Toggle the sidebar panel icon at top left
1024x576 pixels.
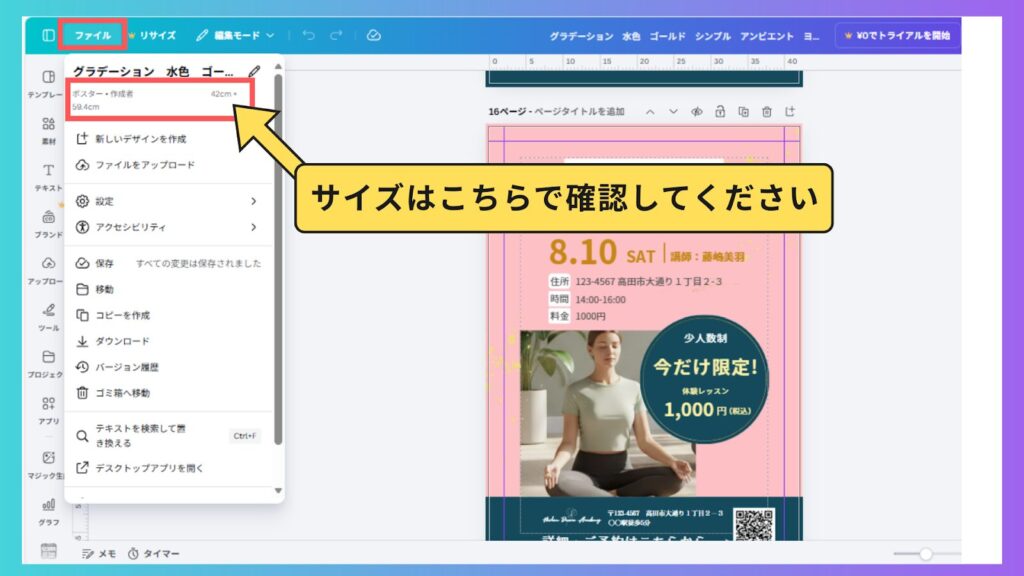click(x=48, y=35)
